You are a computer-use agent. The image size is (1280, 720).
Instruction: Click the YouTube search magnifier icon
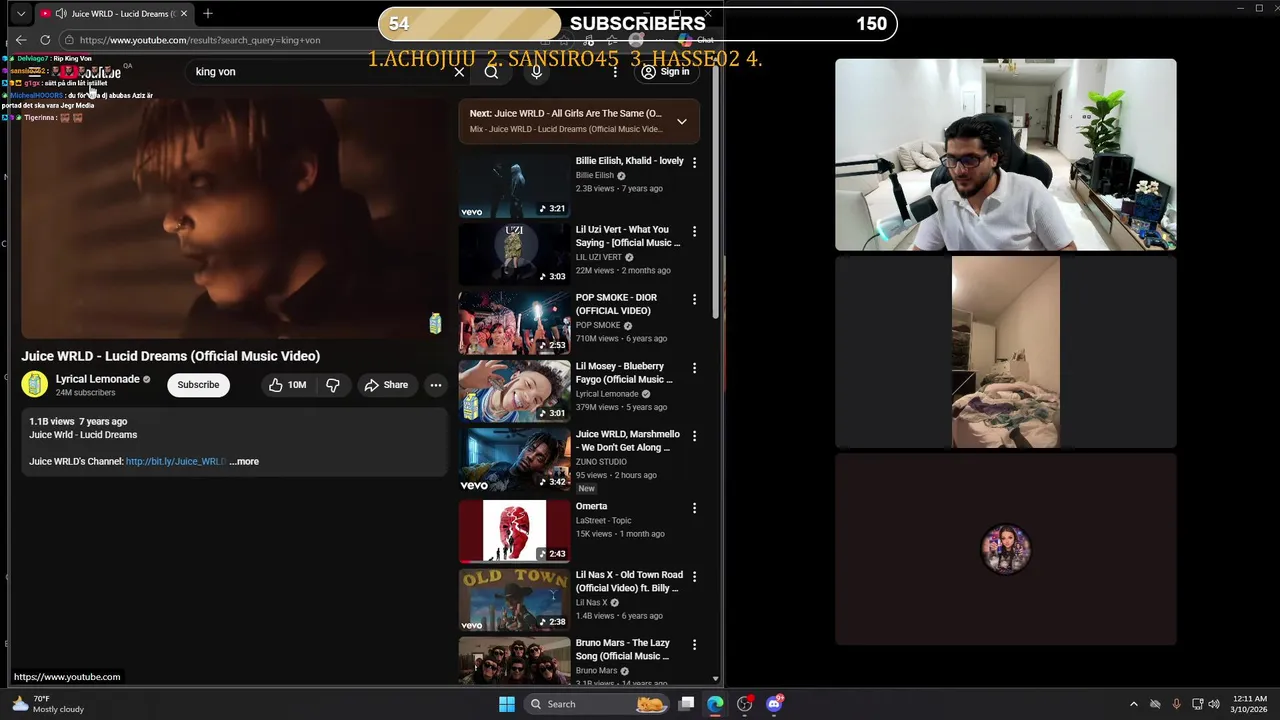491,72
